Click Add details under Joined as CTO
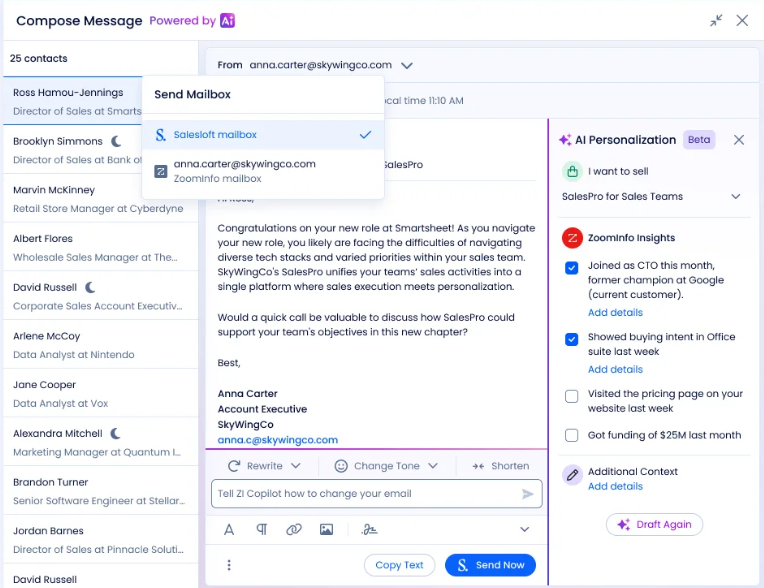The image size is (764, 588). (x=615, y=313)
